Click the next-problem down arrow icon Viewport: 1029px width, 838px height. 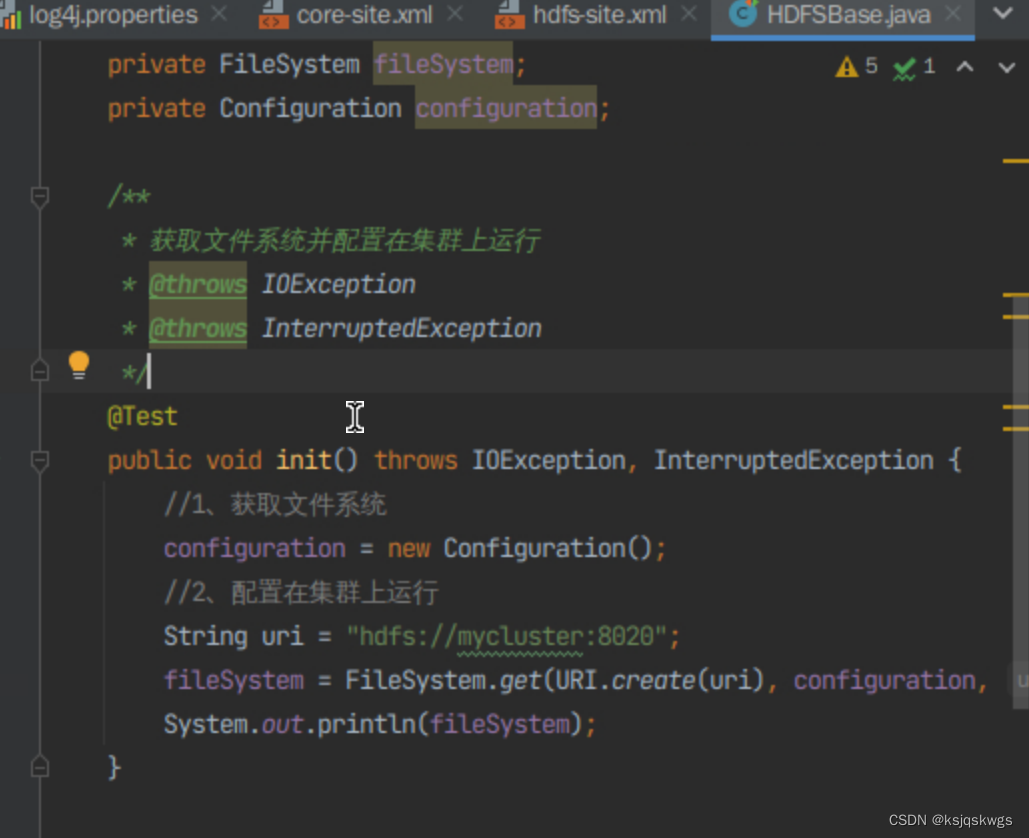(1006, 65)
